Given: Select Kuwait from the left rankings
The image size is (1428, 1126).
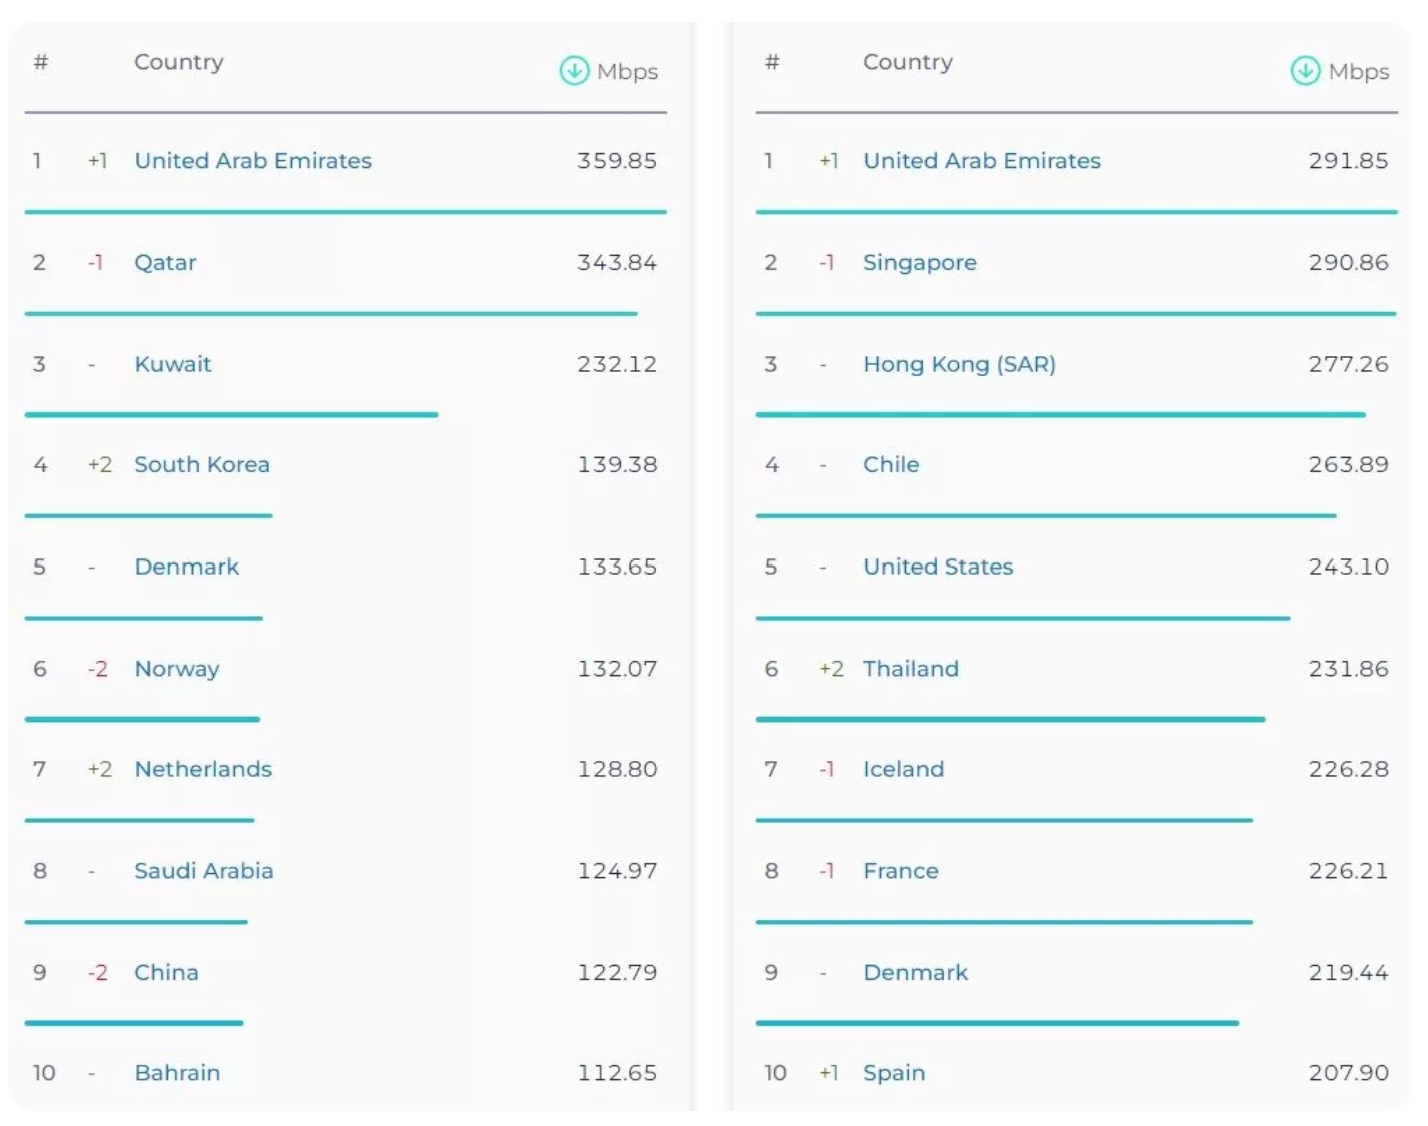Looking at the screenshot, I should (x=172, y=364).
